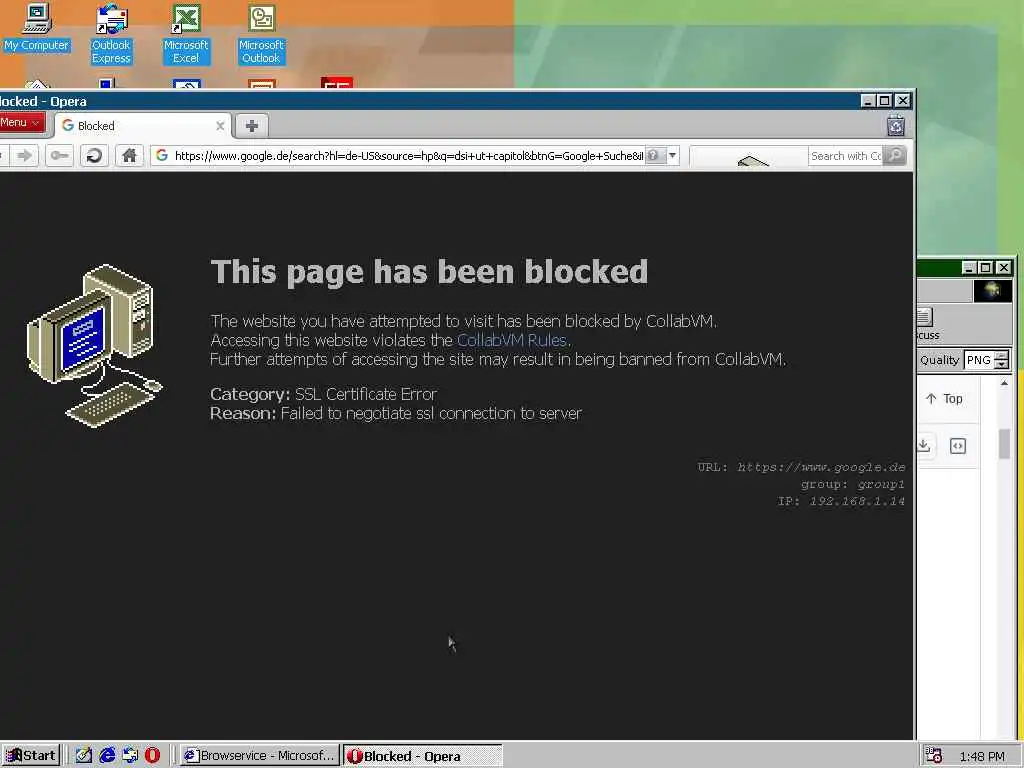Click the scroll up arrow in background window
This screenshot has width=1024, height=768.
(x=1004, y=383)
